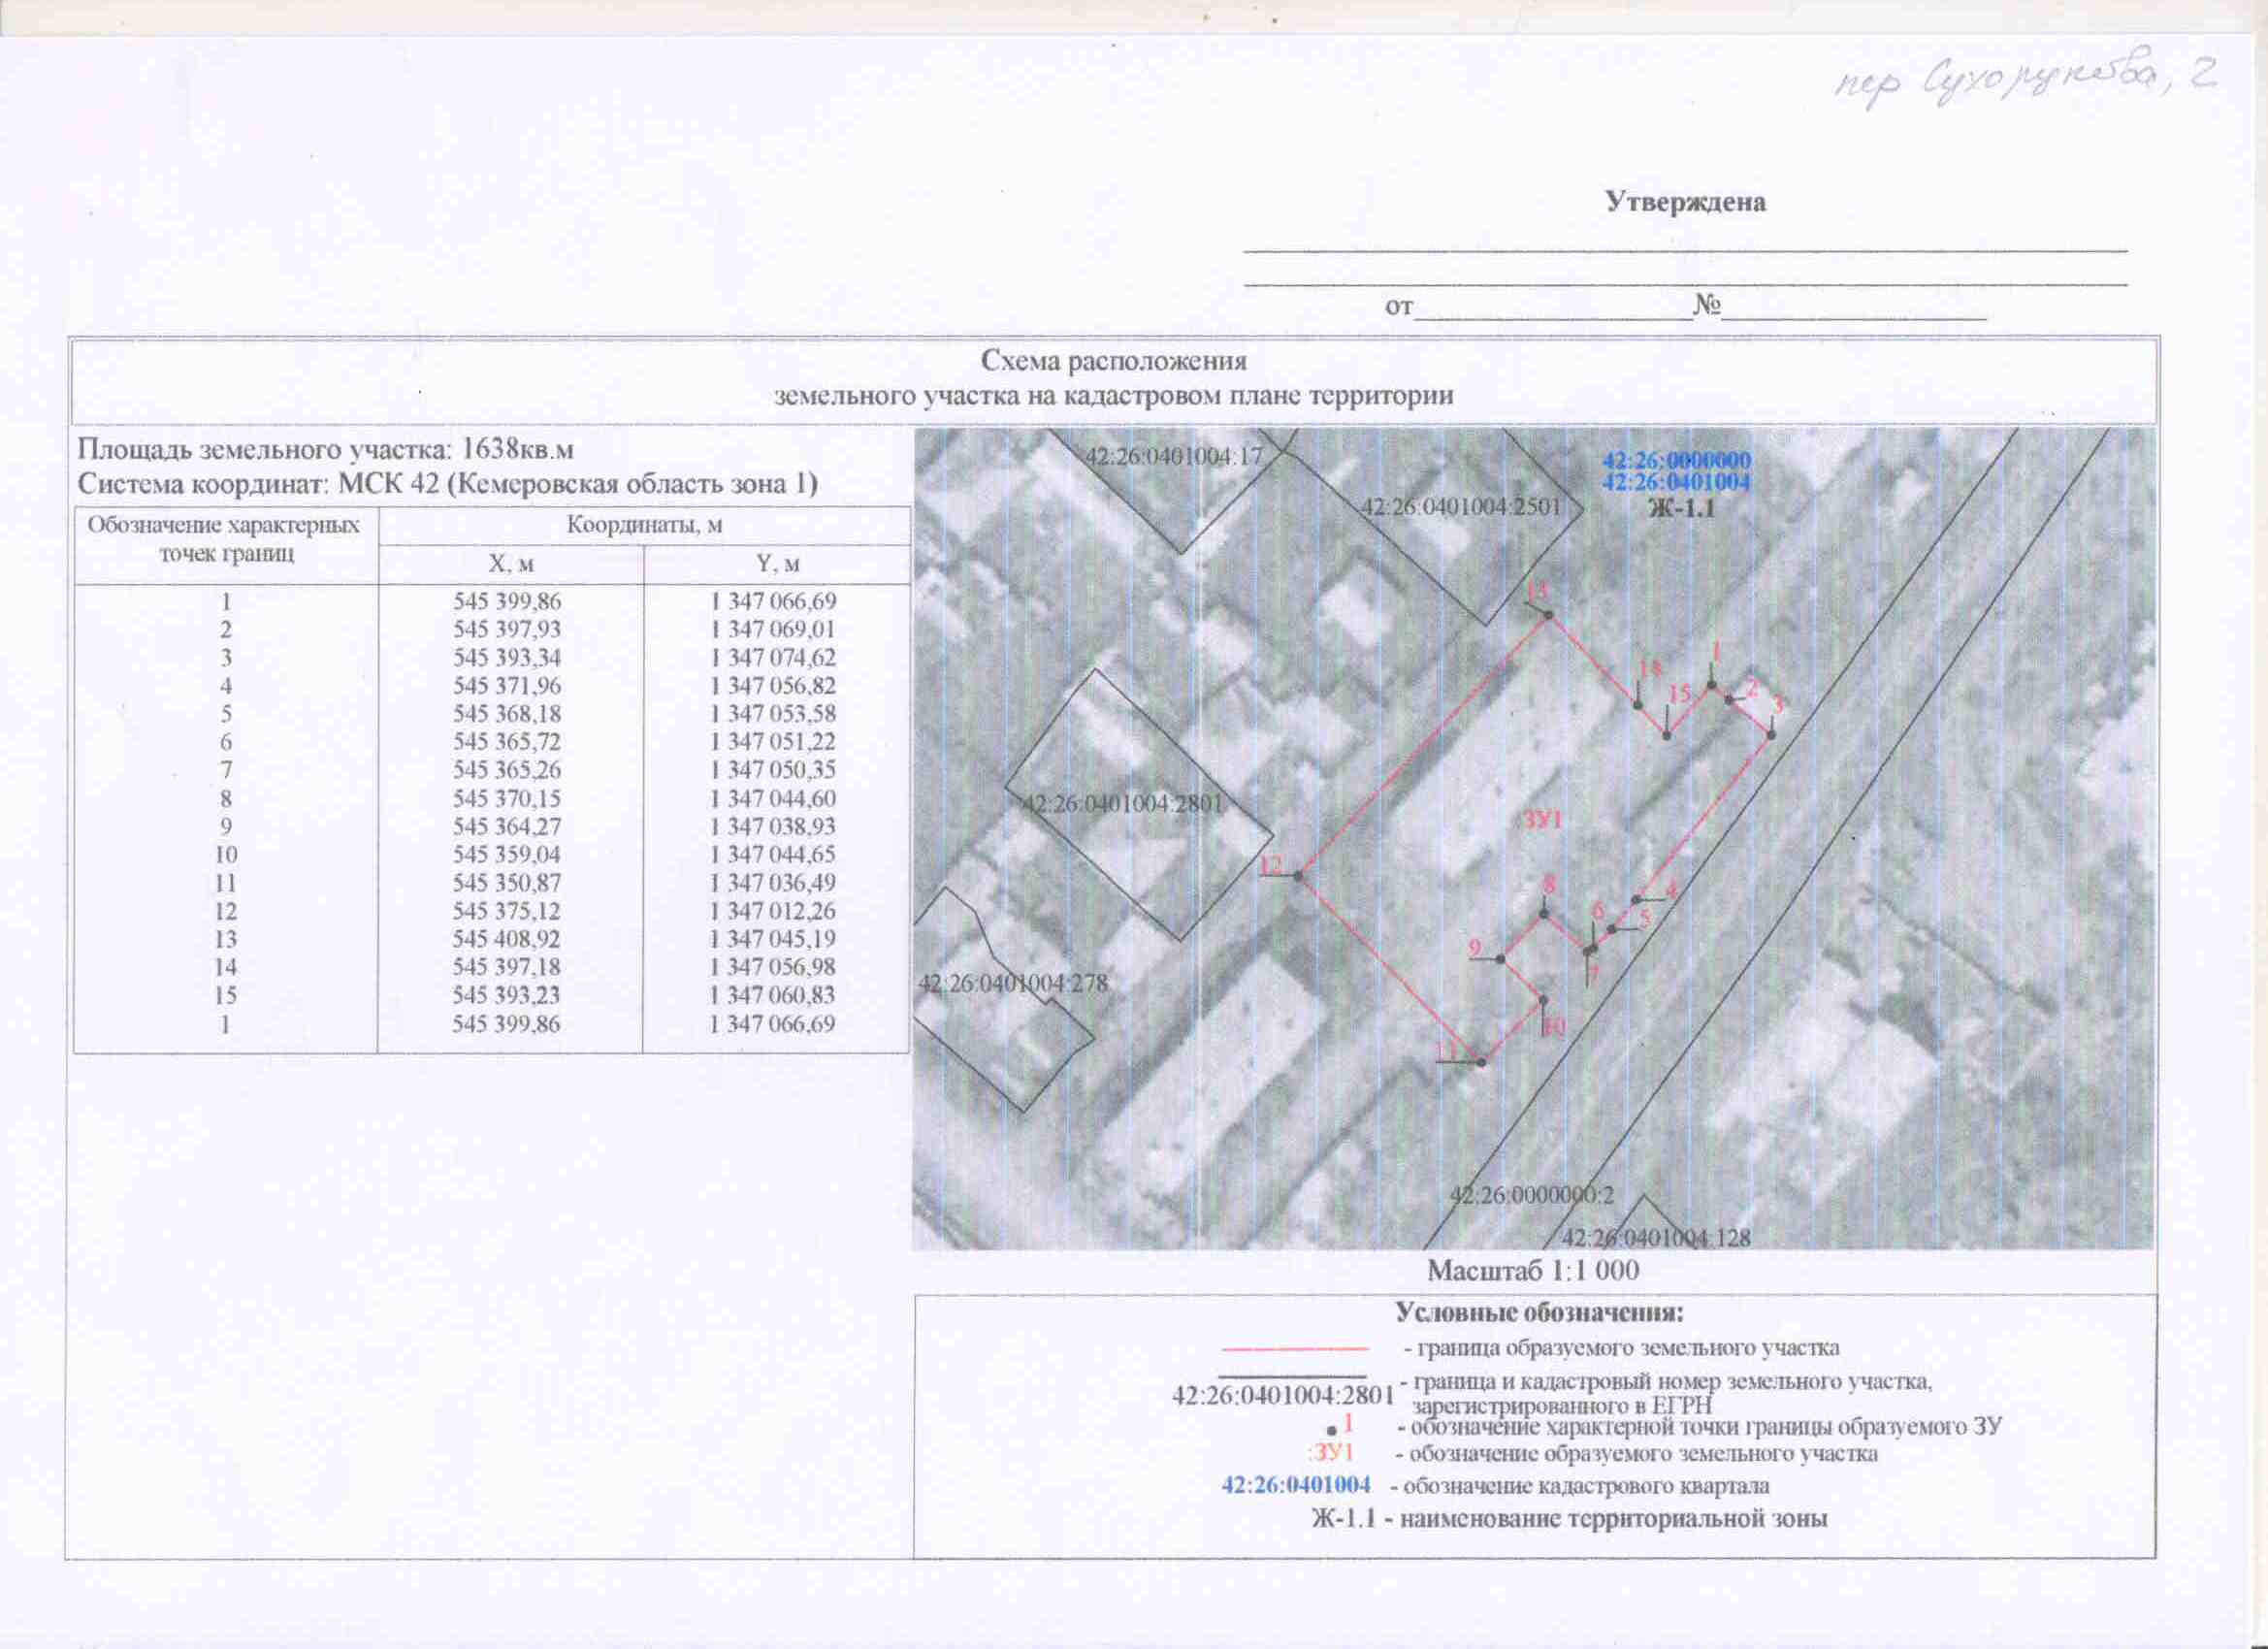Click boundary point 13 marker on map
Image resolution: width=2268 pixels, height=1649 pixels.
[1548, 615]
